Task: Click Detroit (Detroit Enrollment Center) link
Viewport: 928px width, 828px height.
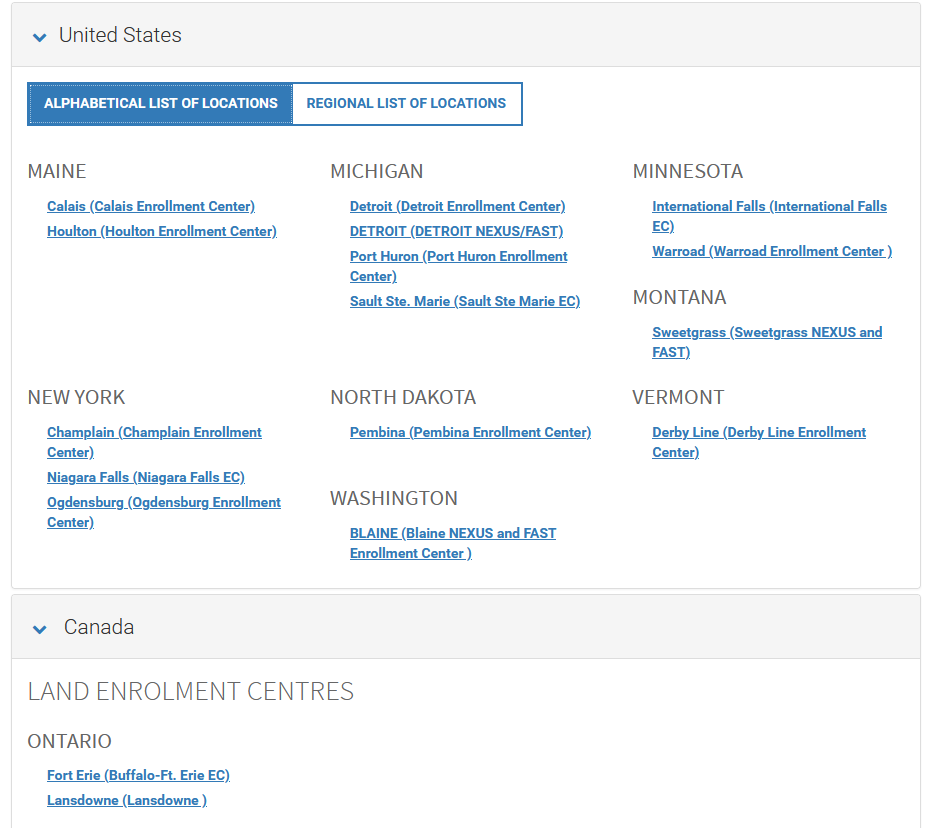Action: click(457, 207)
